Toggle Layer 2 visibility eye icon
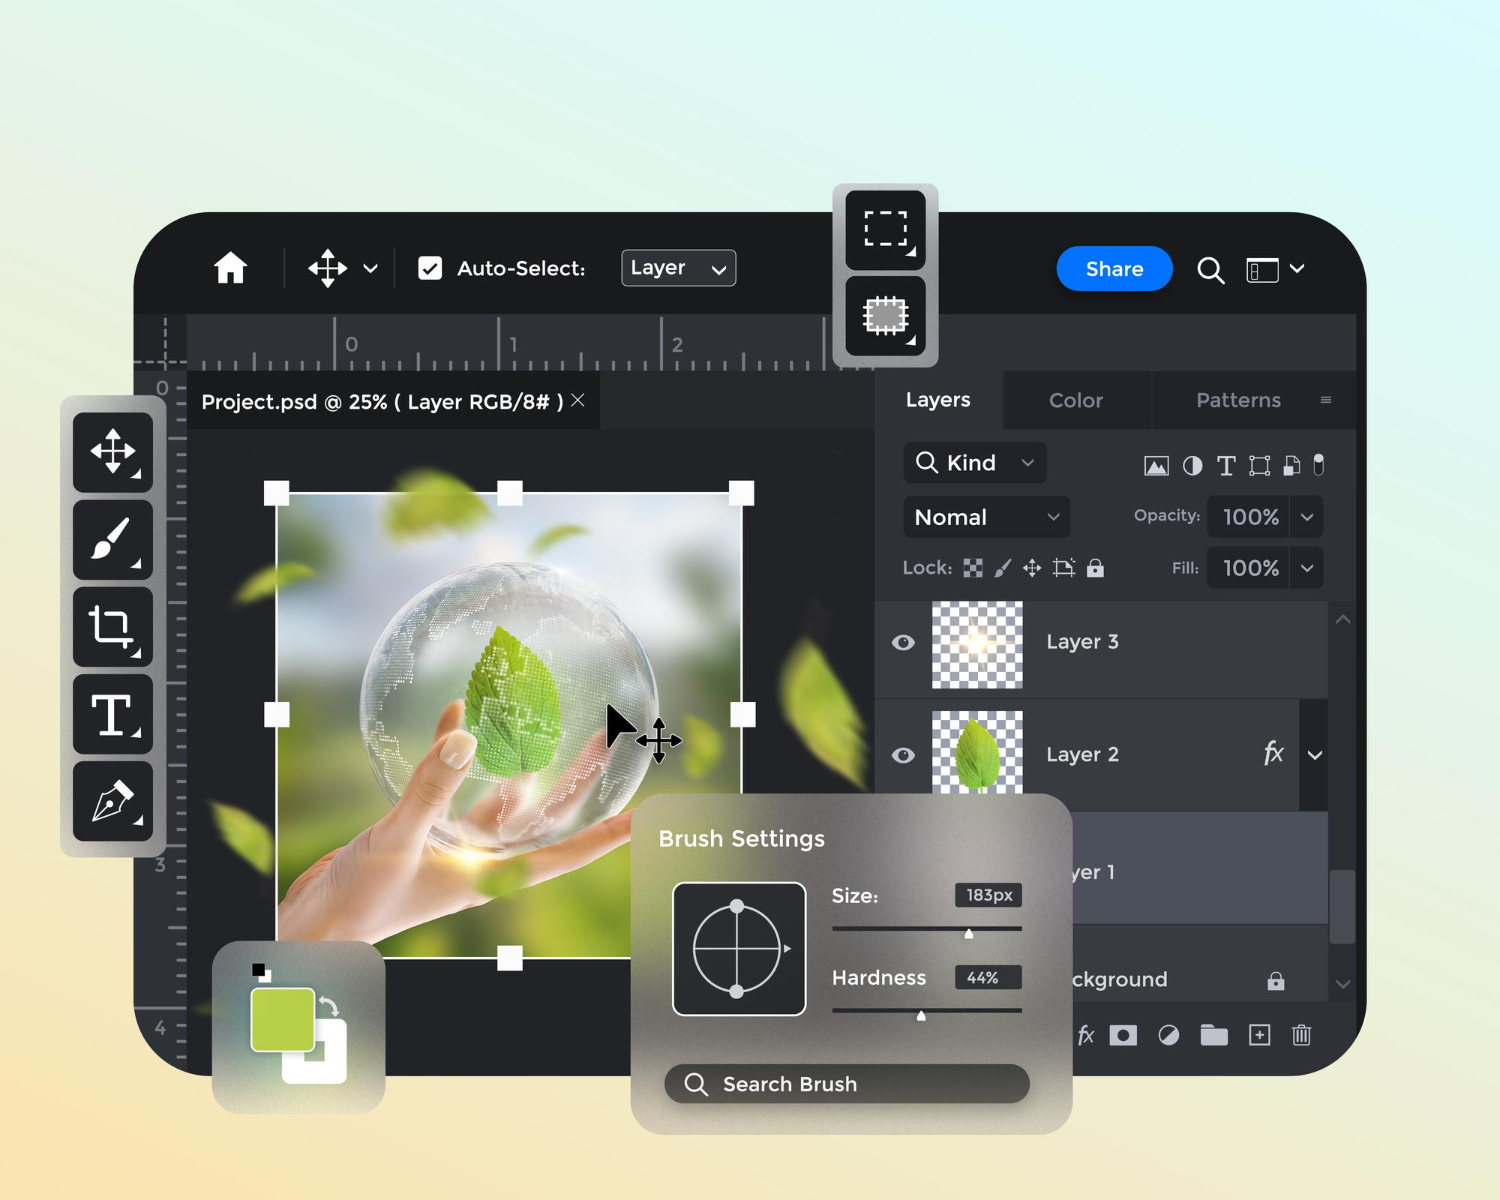 [x=903, y=755]
